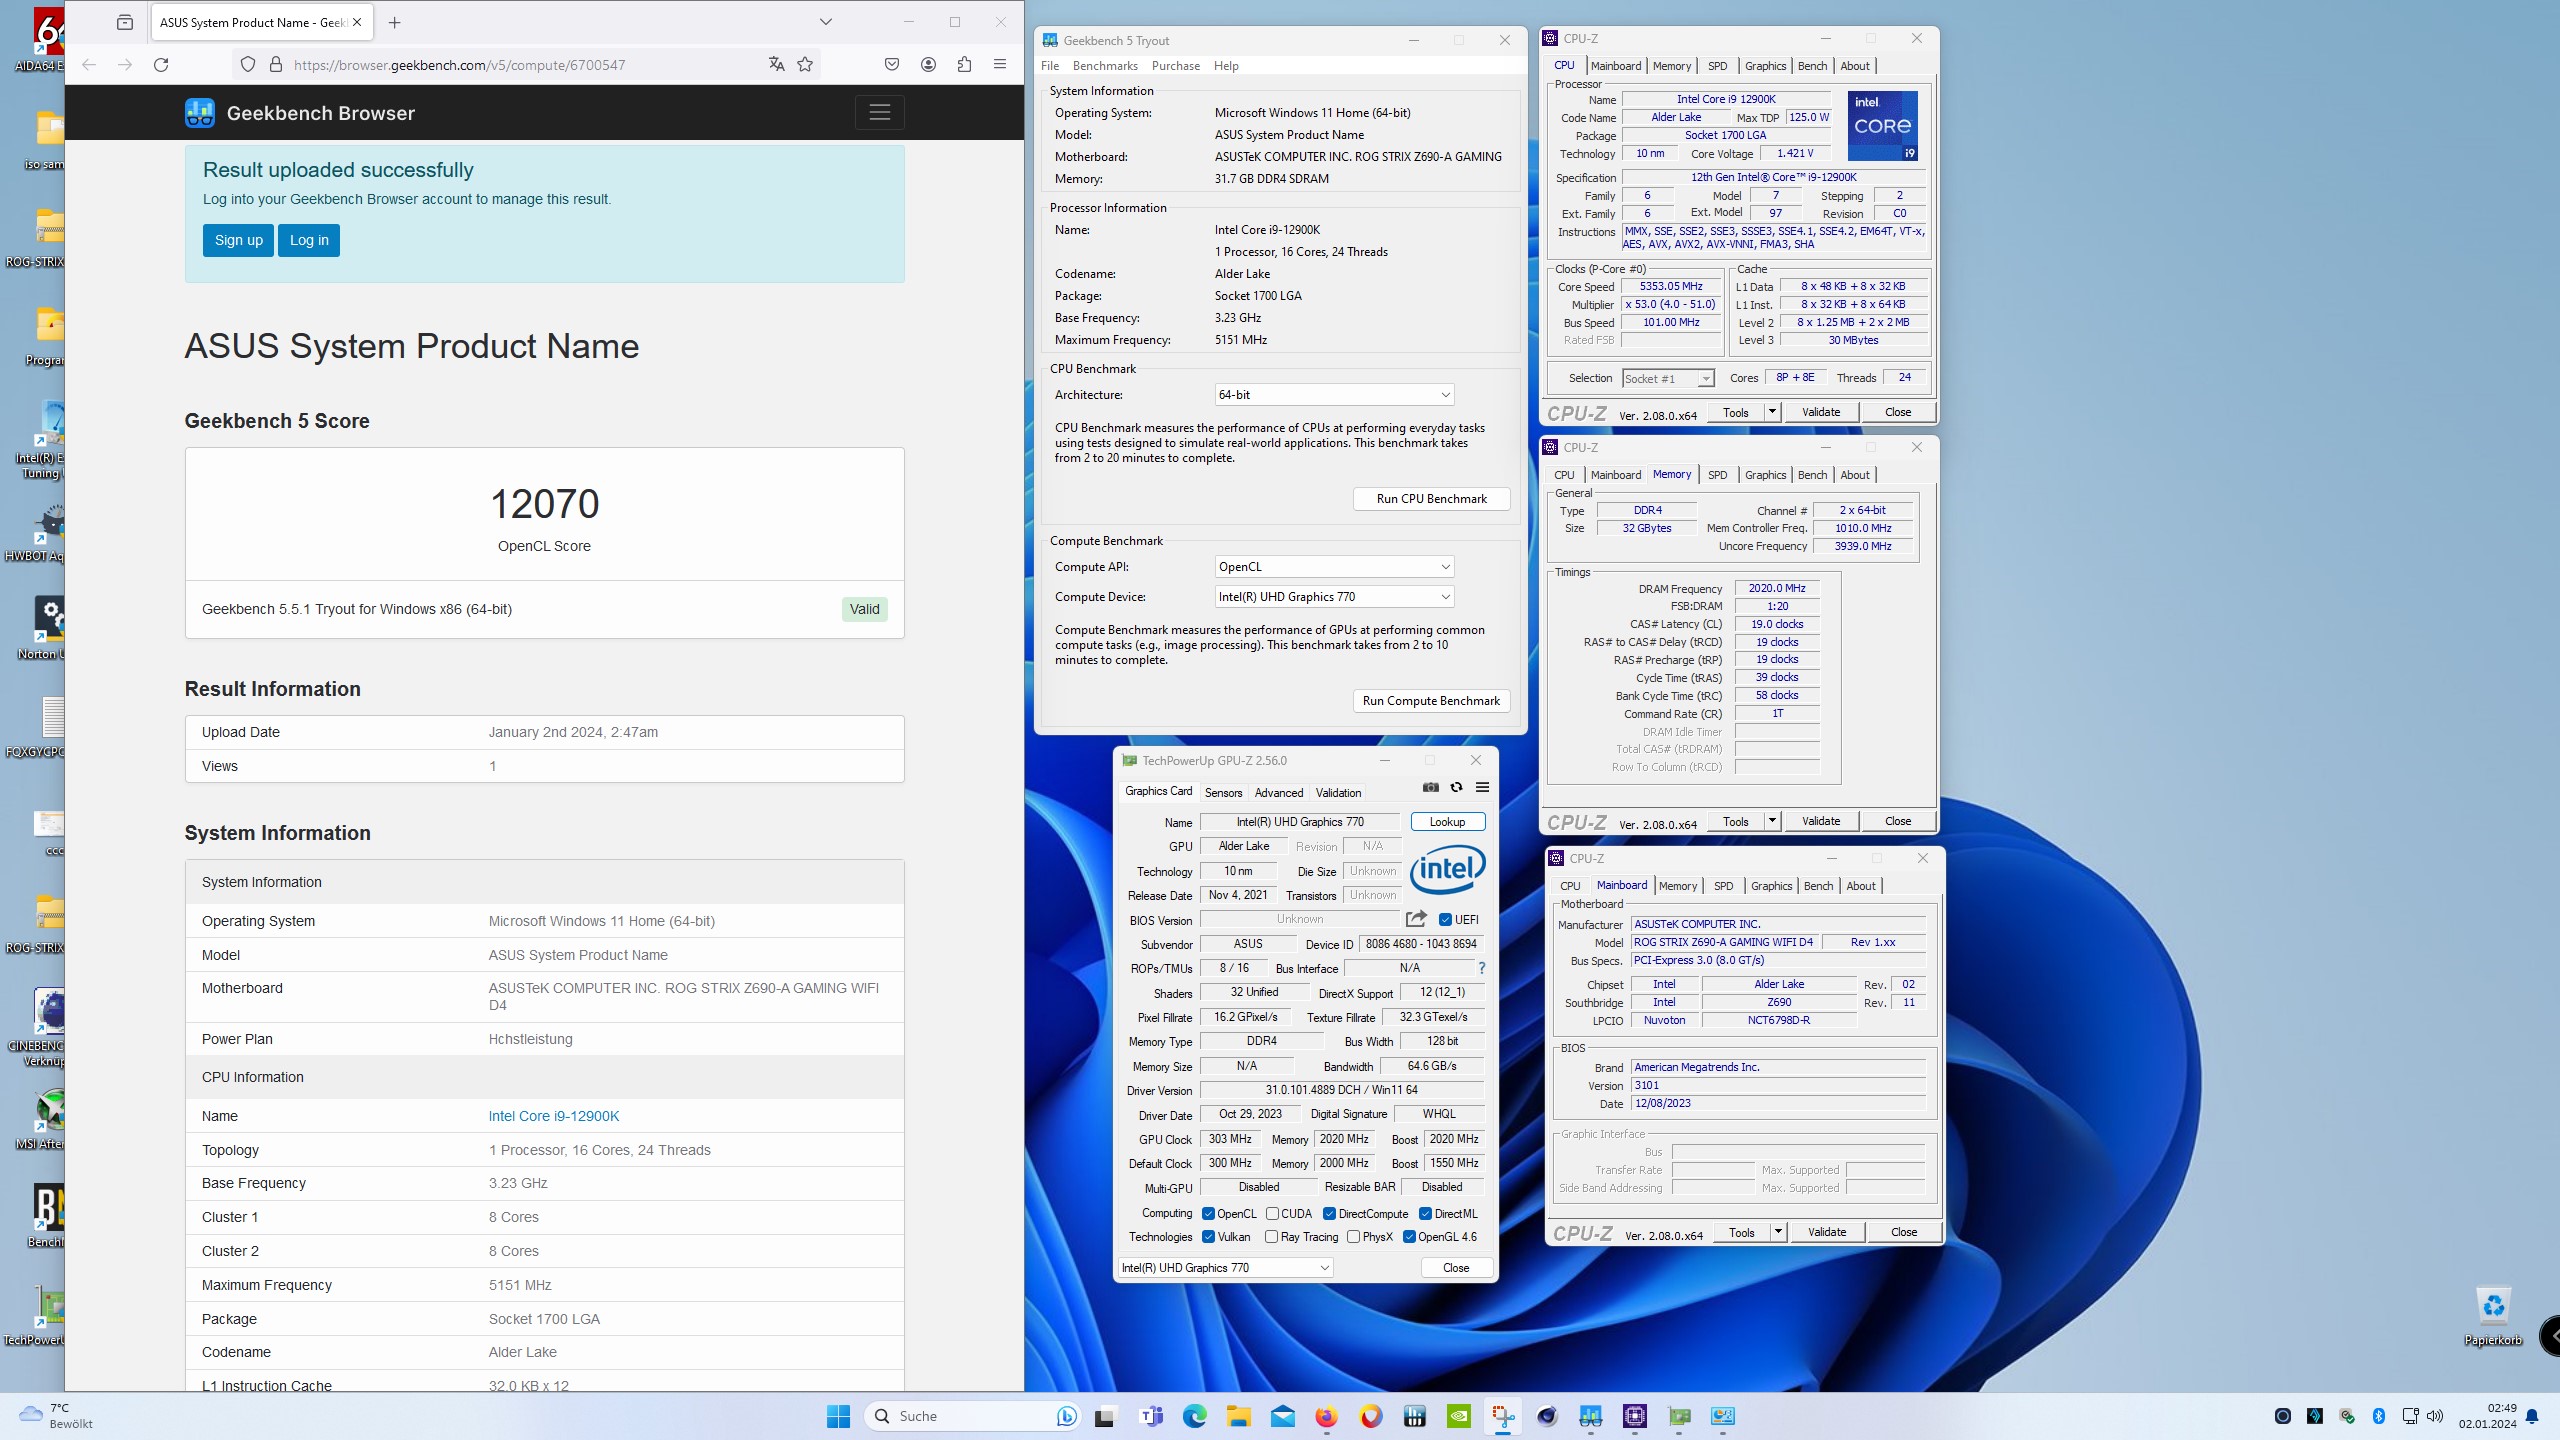Image resolution: width=2560 pixels, height=1440 pixels.
Task: Click the browser account profile icon
Action: [928, 65]
